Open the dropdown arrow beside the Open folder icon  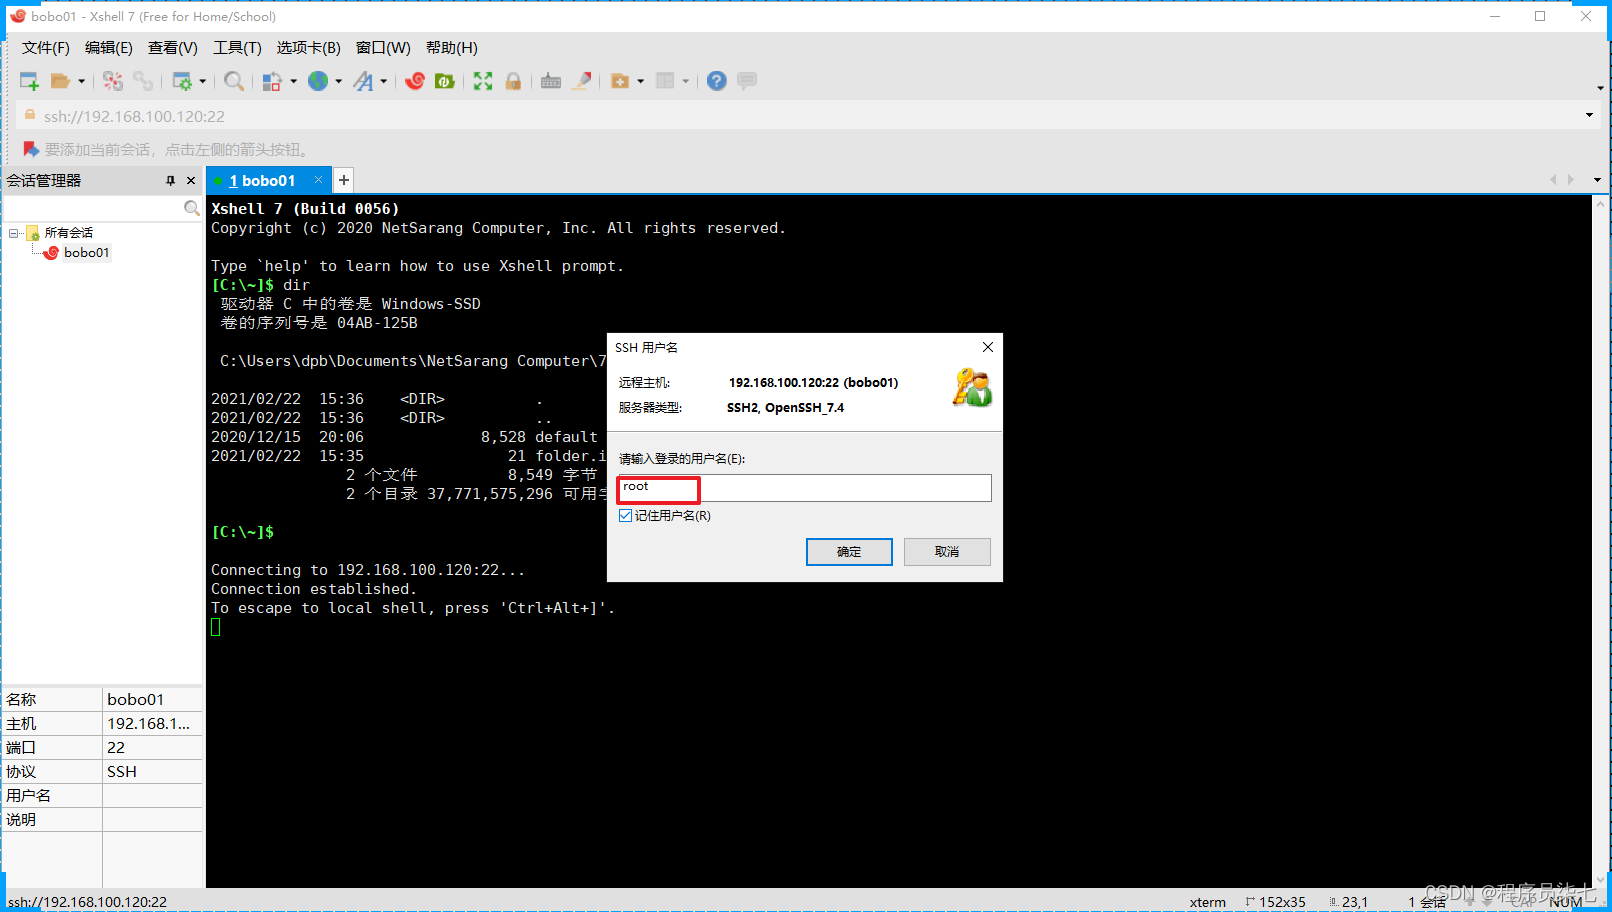coord(82,81)
